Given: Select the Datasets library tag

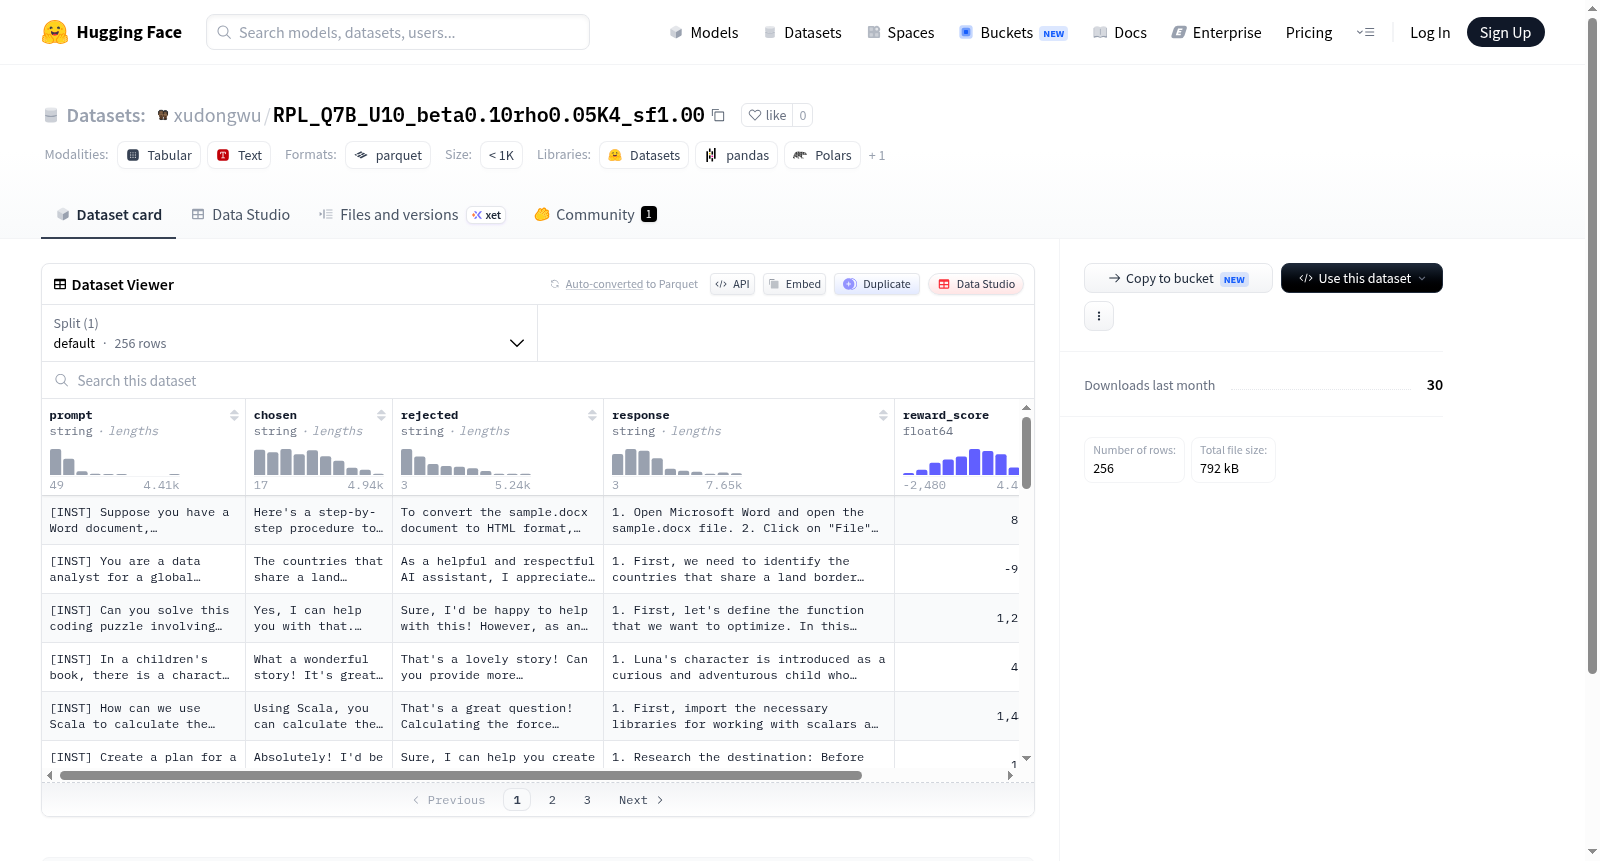Looking at the screenshot, I should click(x=644, y=155).
